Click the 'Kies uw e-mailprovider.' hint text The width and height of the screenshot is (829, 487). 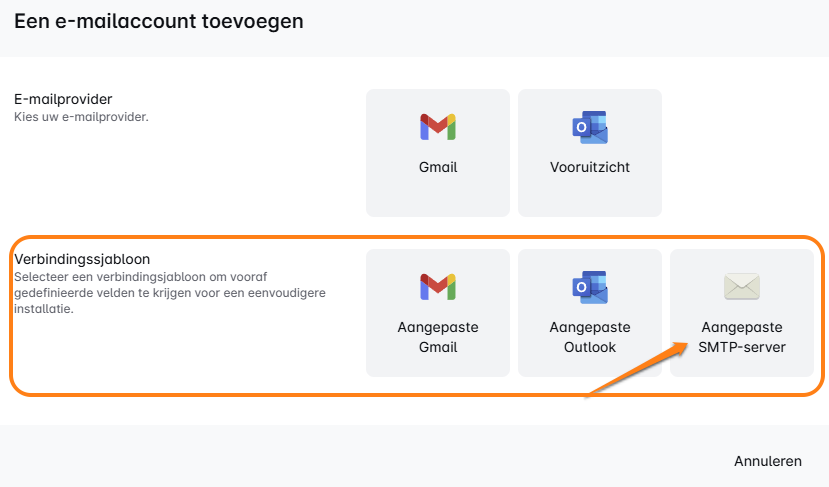[x=81, y=117]
